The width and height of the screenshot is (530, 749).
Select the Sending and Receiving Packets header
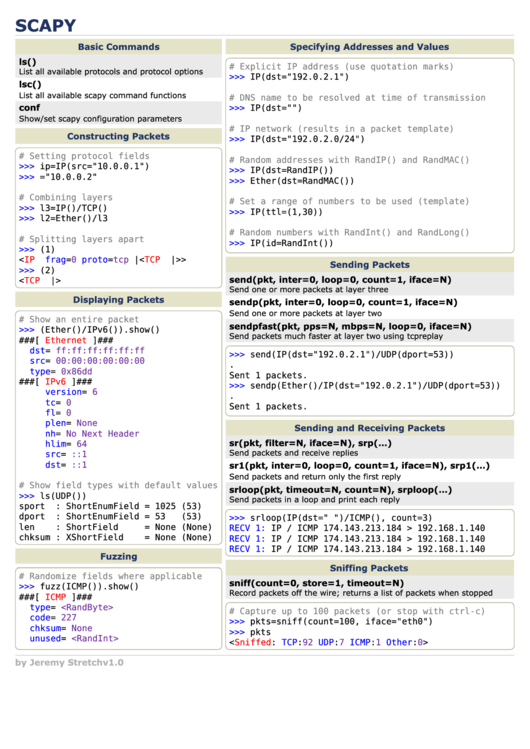370,428
